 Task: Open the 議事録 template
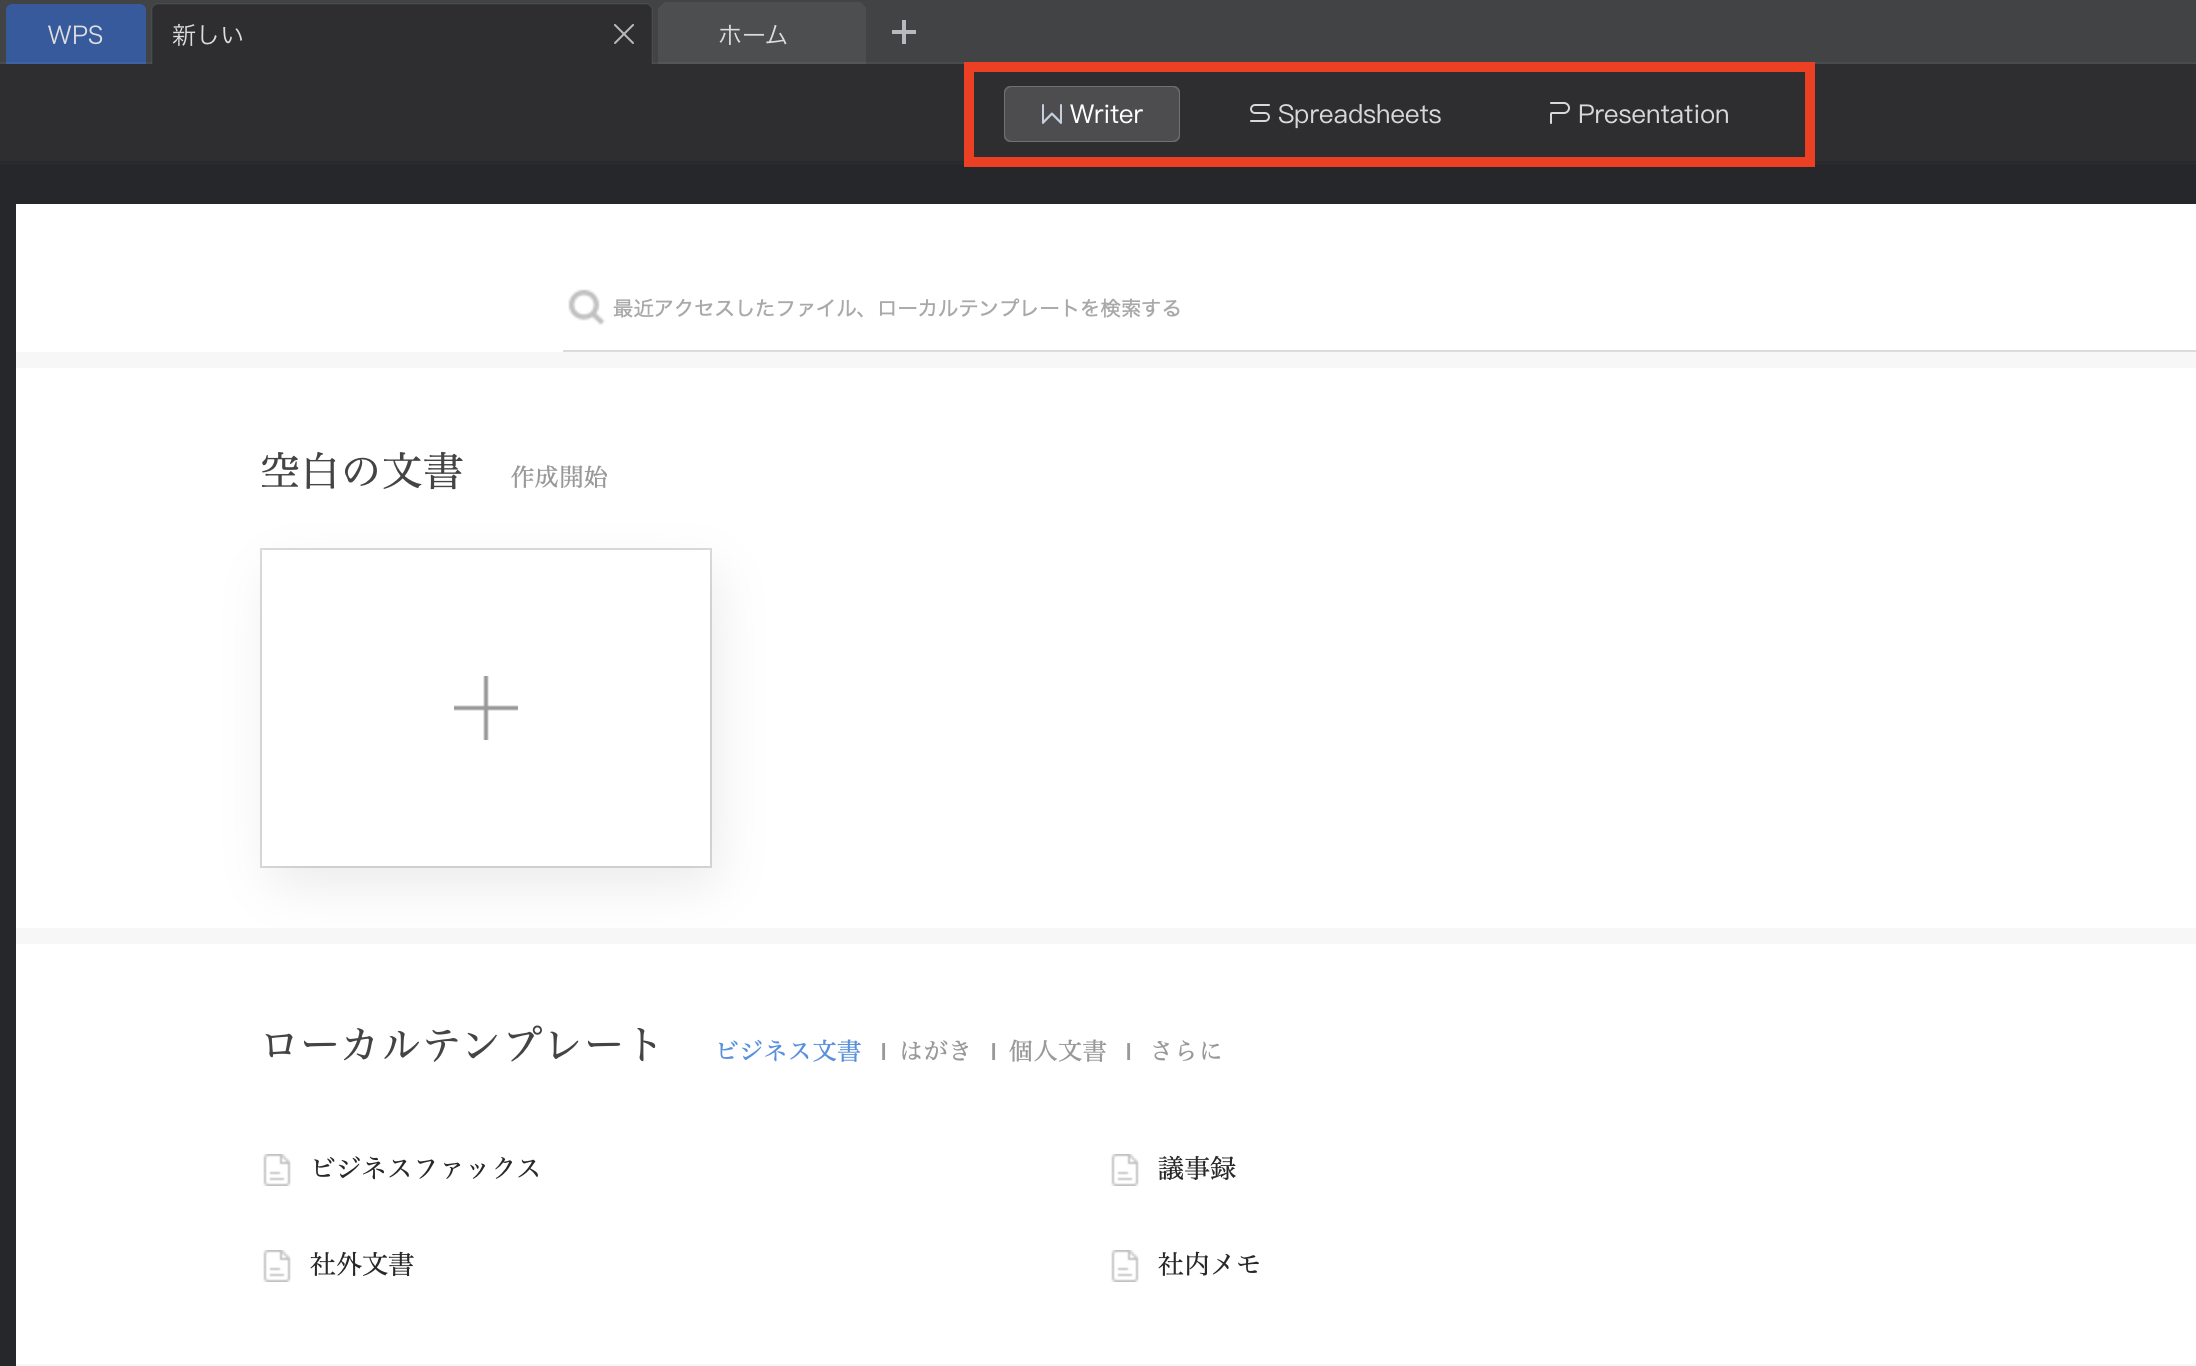tap(1197, 1168)
